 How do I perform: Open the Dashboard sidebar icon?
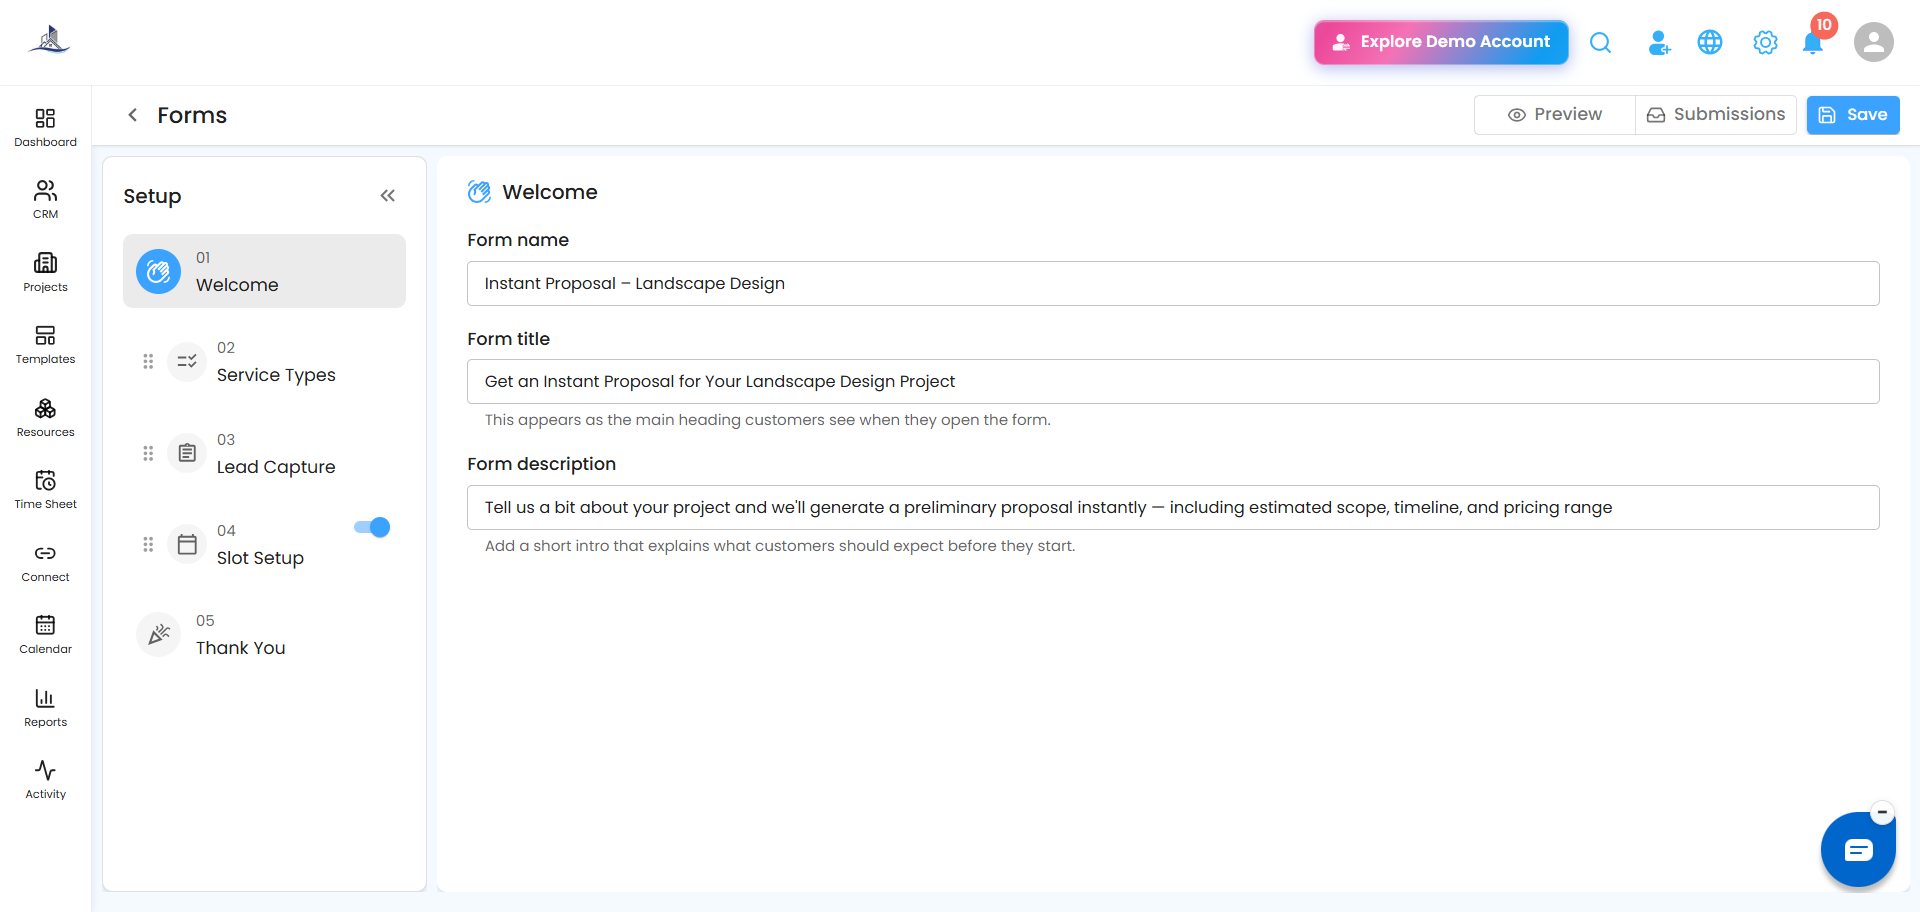click(45, 128)
